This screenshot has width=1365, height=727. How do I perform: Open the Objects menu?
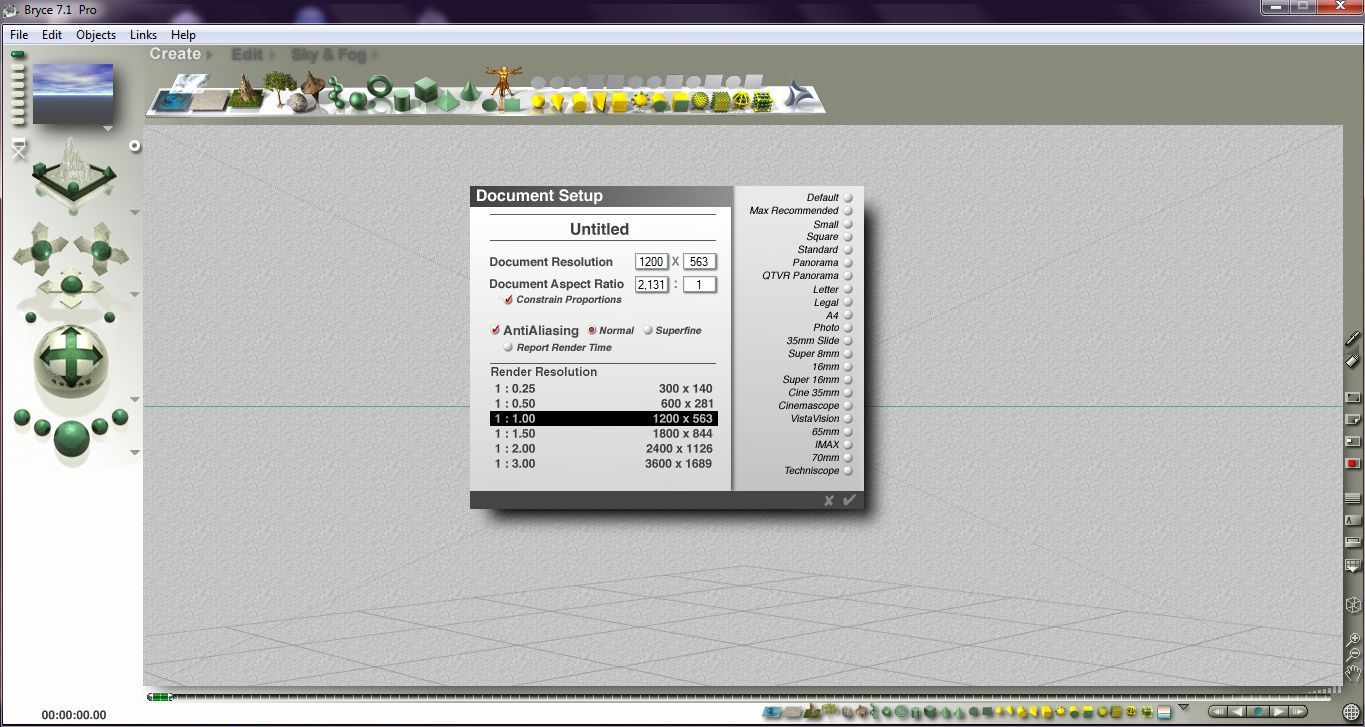pyautogui.click(x=96, y=35)
